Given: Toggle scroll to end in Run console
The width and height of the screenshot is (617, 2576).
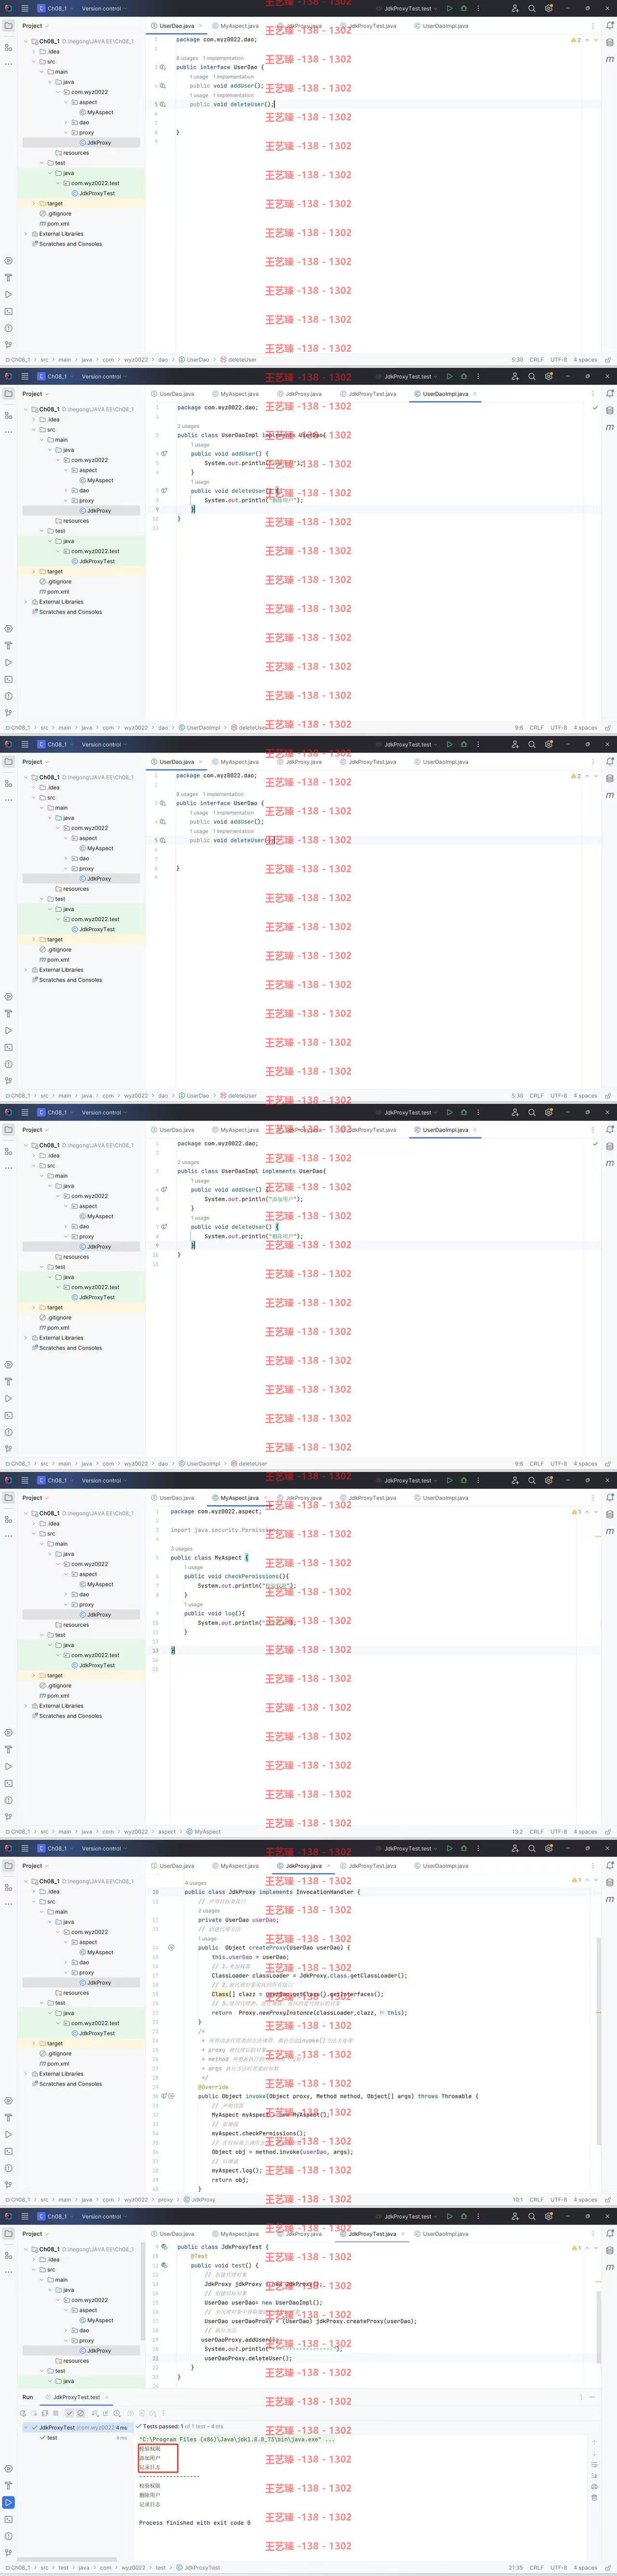Looking at the screenshot, I should [x=594, y=2476].
